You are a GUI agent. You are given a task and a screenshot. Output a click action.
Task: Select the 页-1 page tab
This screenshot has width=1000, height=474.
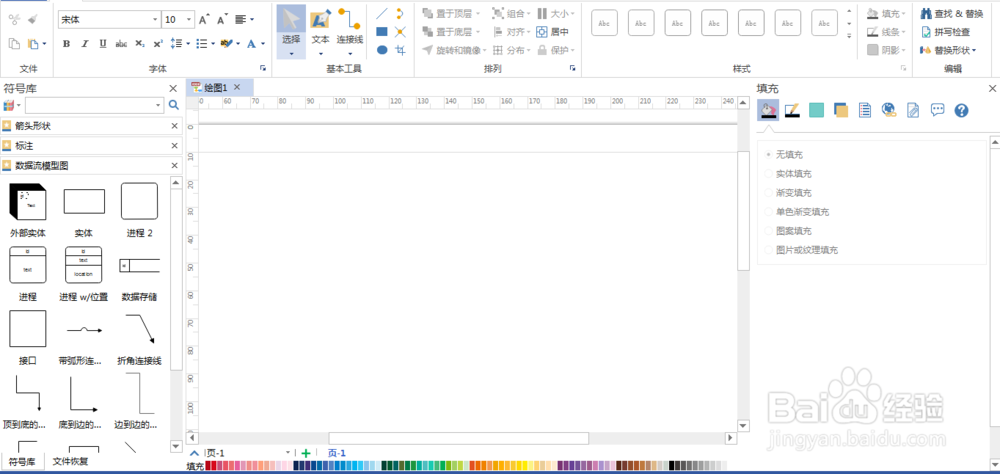point(337,453)
